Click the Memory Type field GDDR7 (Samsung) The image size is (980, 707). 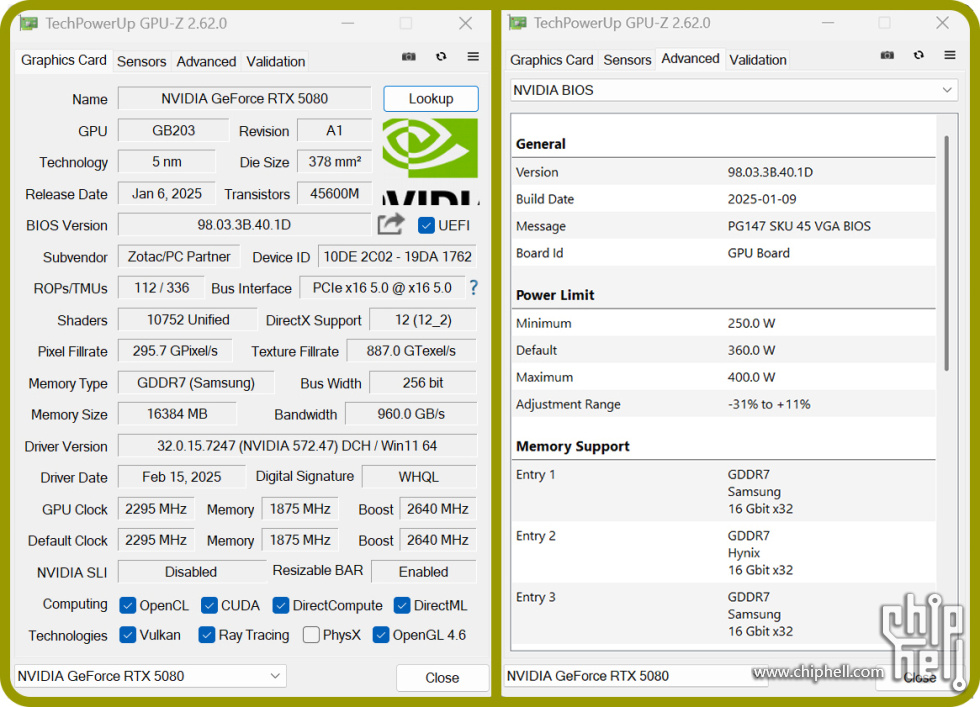pos(196,383)
